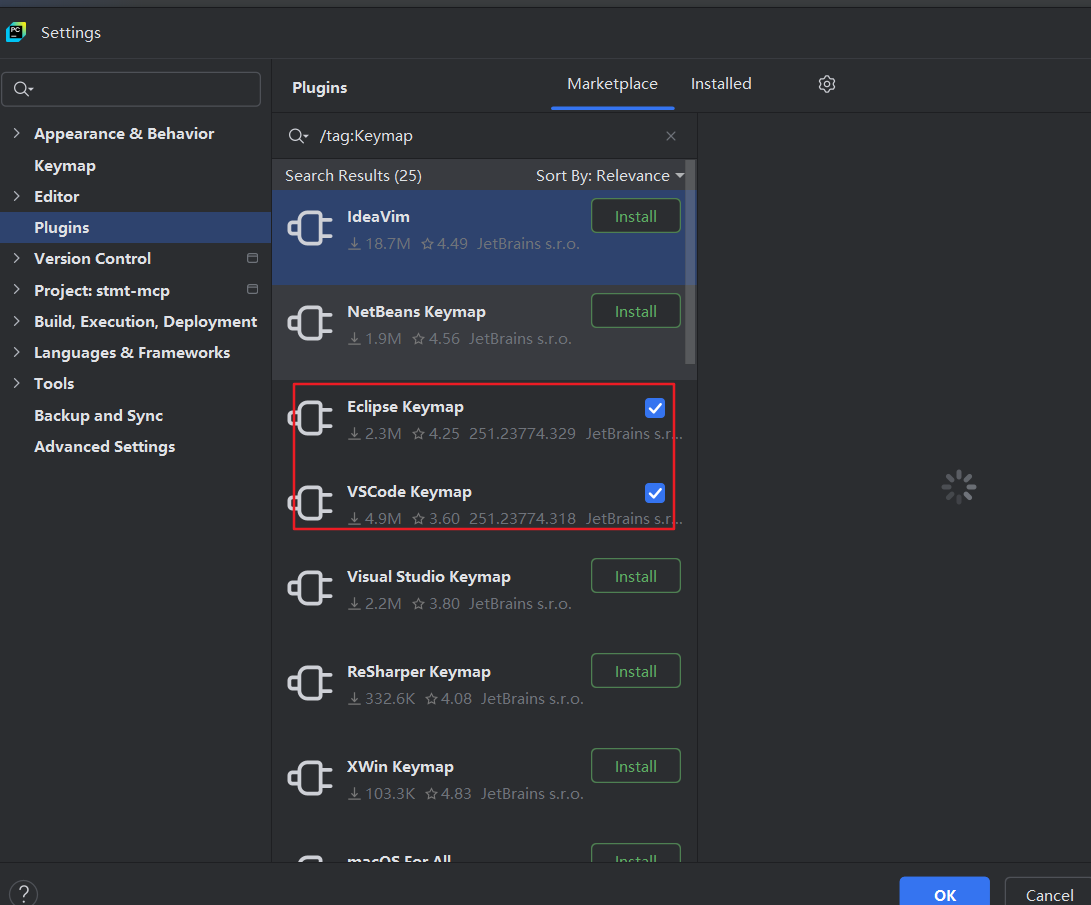
Task: Install the IdeaVim plugin
Action: click(x=635, y=216)
